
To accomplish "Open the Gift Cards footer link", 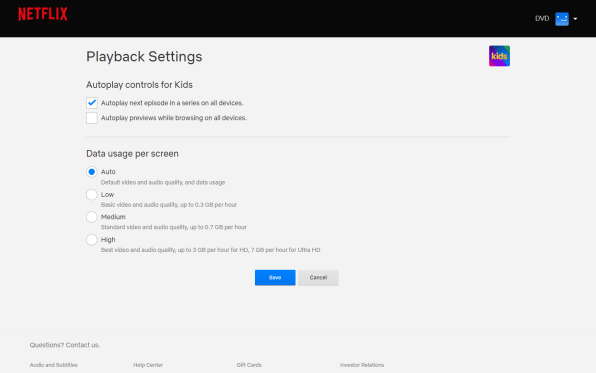I will (x=249, y=365).
